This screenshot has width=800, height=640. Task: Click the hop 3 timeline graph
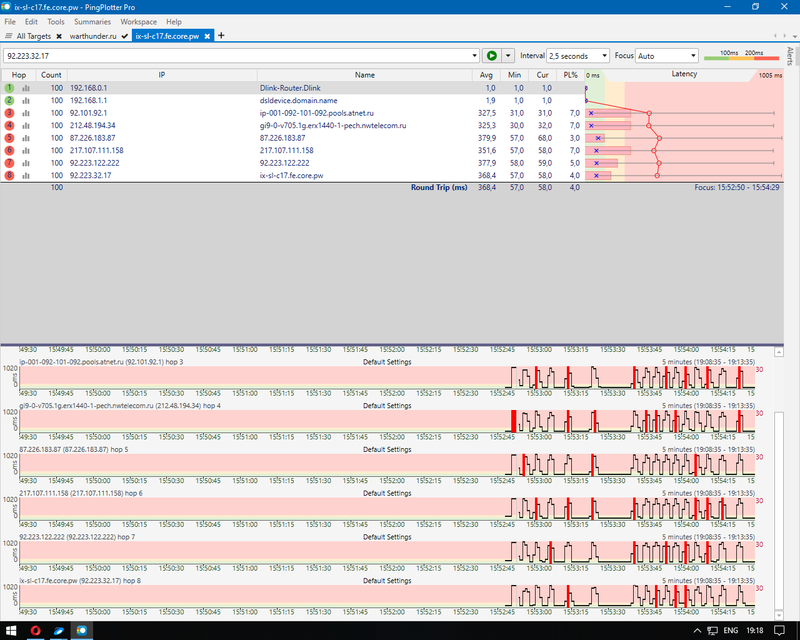387,378
